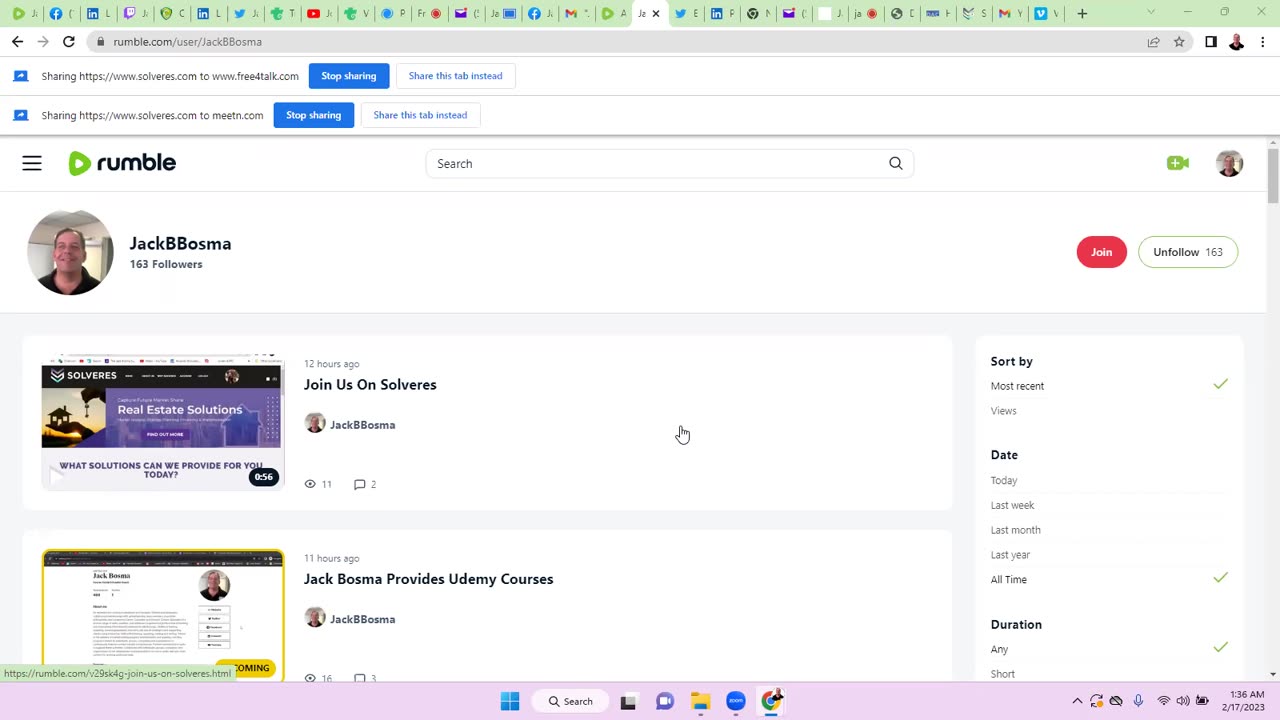Viewport: 1280px width, 720px height.
Task: Click the taskbar Search box
Action: [x=570, y=701]
